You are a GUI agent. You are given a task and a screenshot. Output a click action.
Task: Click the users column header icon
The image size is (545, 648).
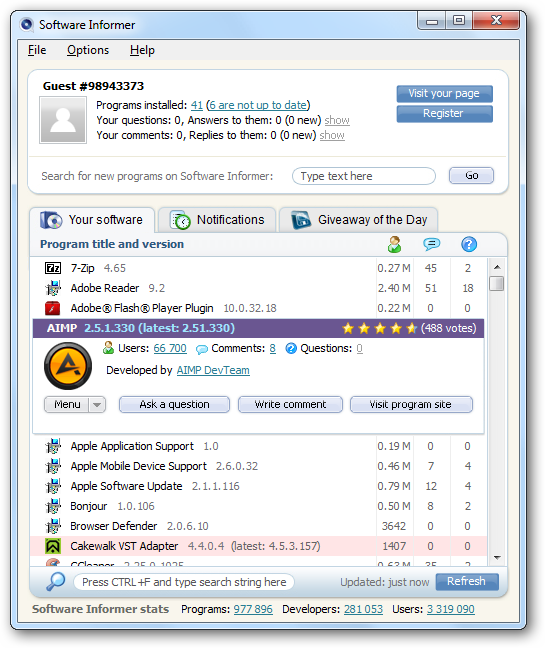pyautogui.click(x=394, y=244)
